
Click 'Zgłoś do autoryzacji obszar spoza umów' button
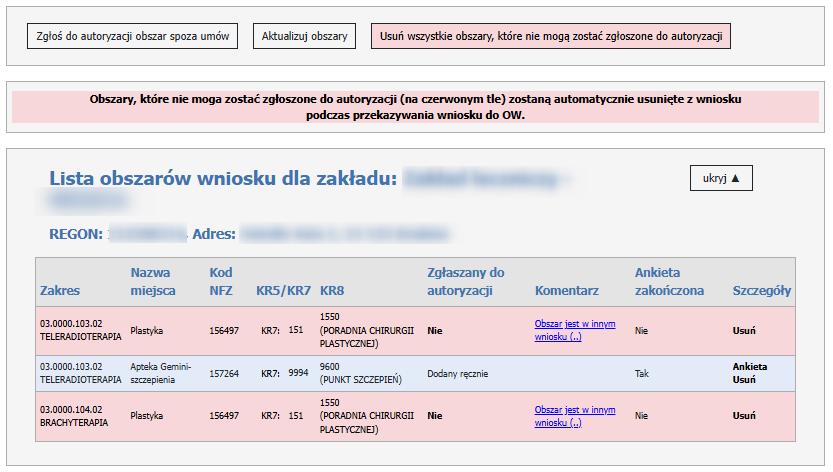click(132, 36)
